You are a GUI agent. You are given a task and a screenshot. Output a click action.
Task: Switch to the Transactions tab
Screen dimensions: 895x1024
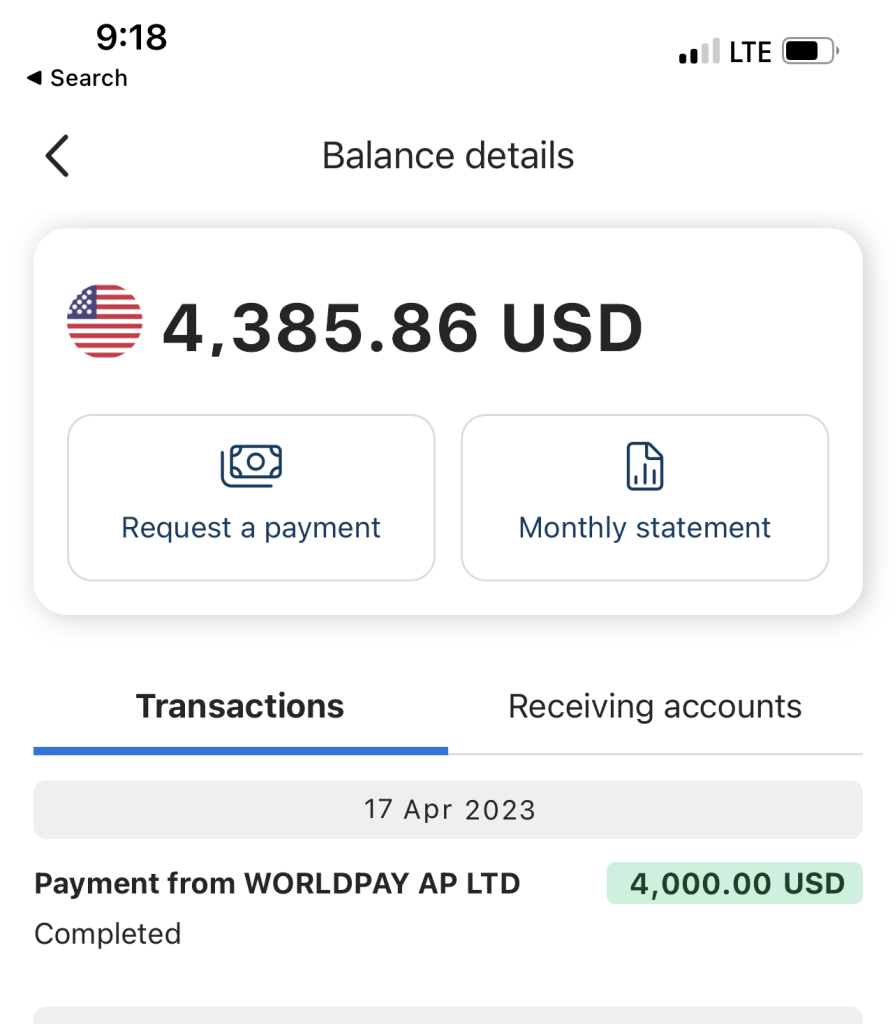240,706
